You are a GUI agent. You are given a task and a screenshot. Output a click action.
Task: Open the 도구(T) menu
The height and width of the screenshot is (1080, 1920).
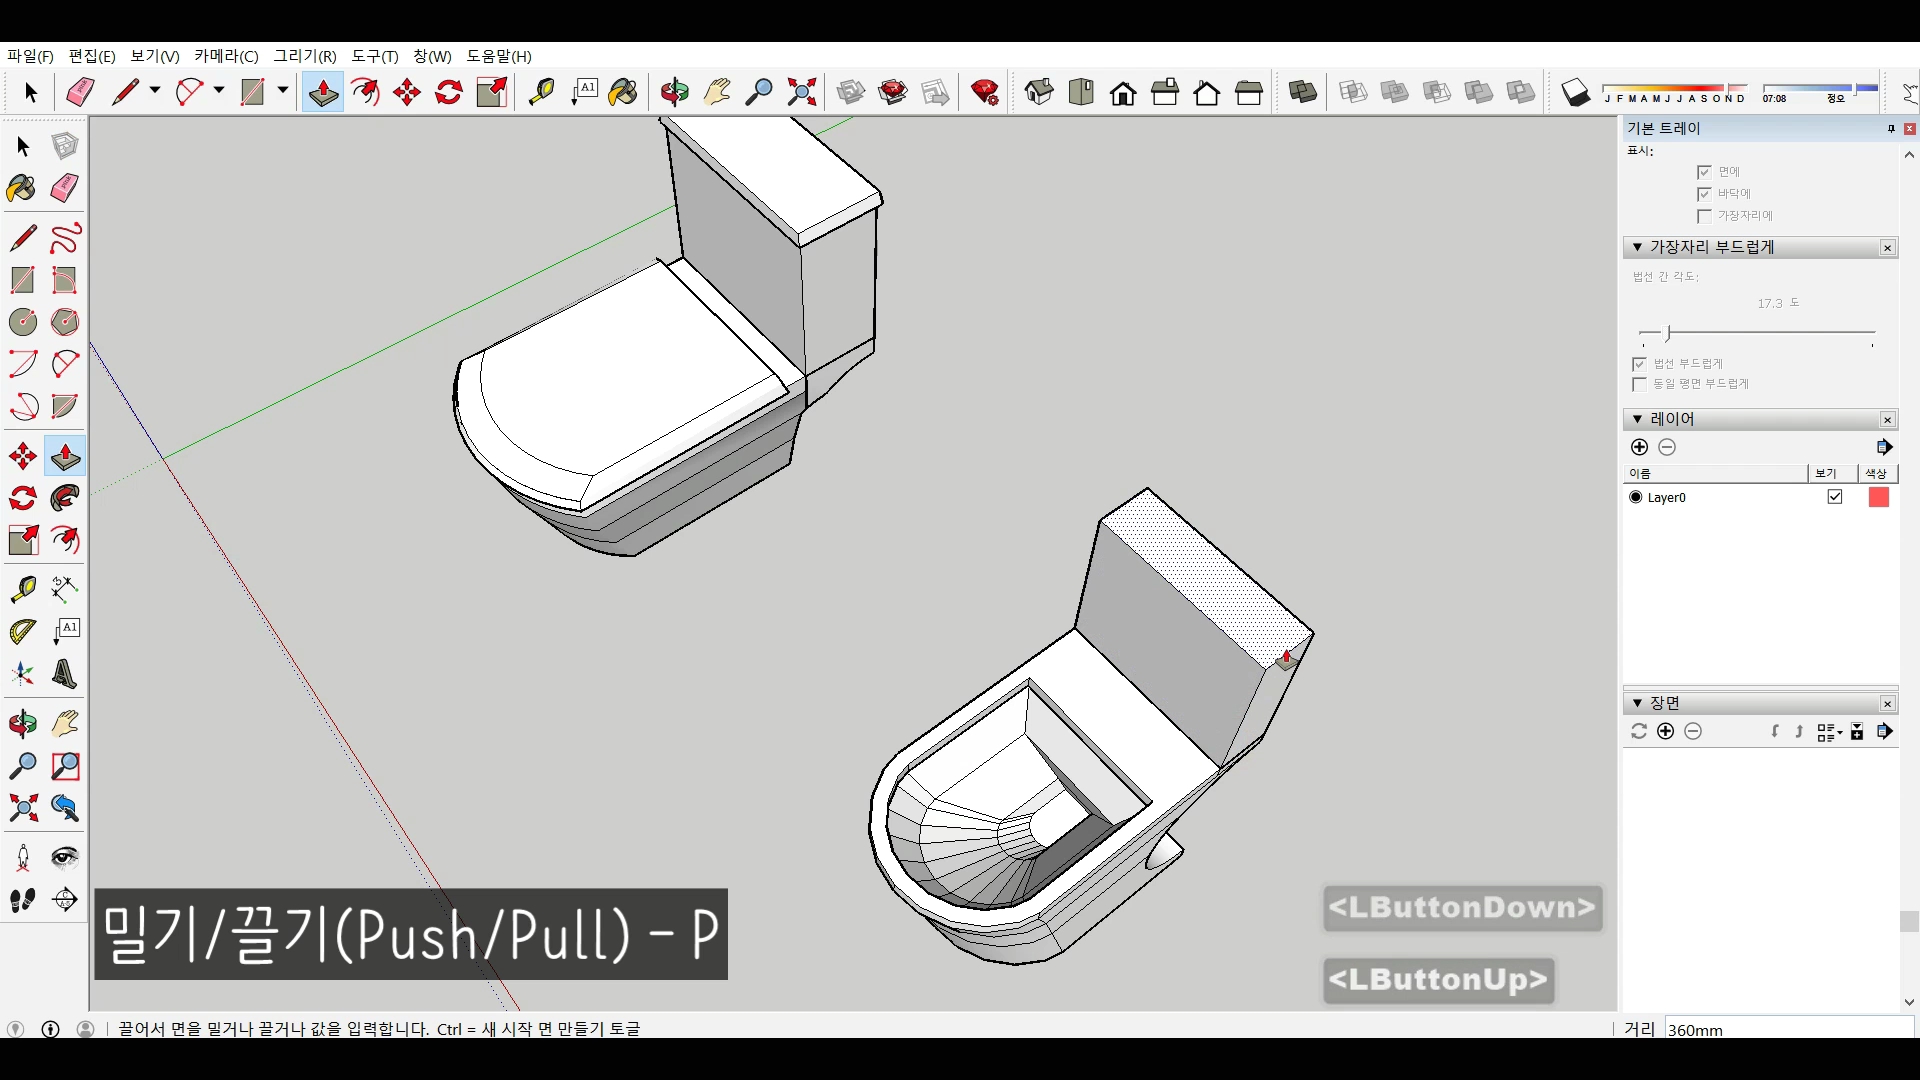click(x=374, y=56)
